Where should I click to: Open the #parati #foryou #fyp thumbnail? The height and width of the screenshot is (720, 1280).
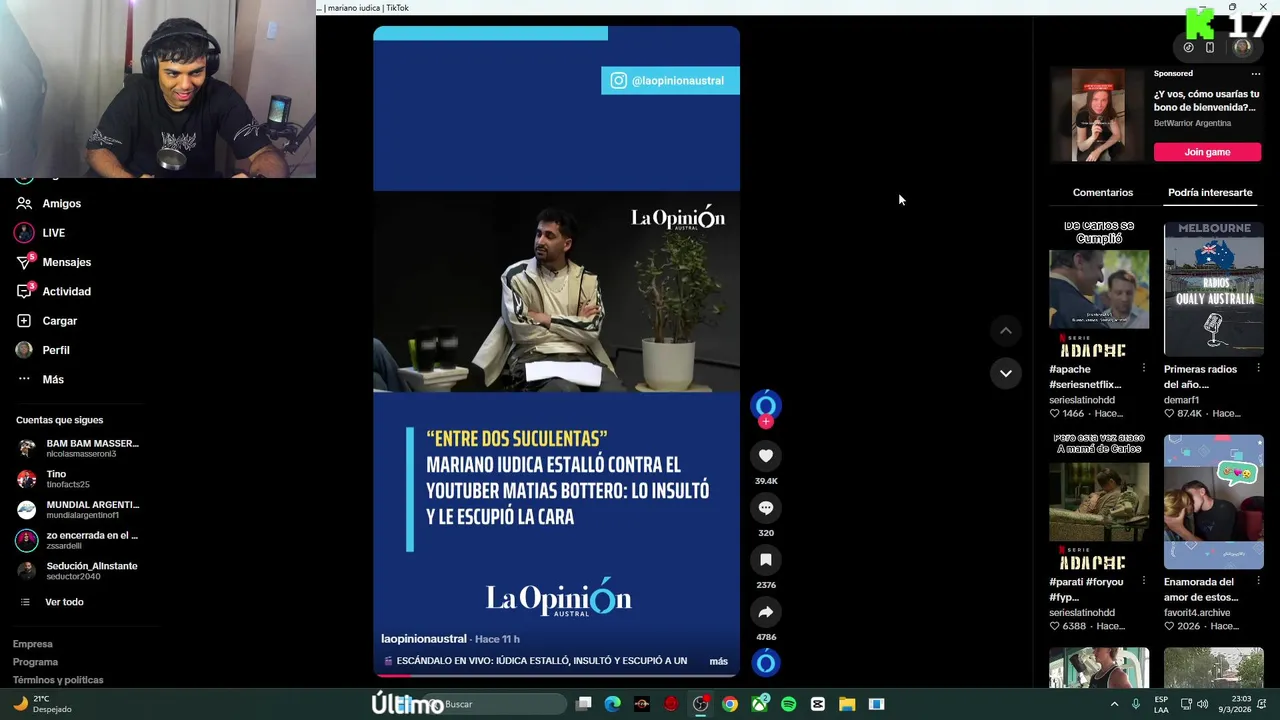(x=1099, y=502)
